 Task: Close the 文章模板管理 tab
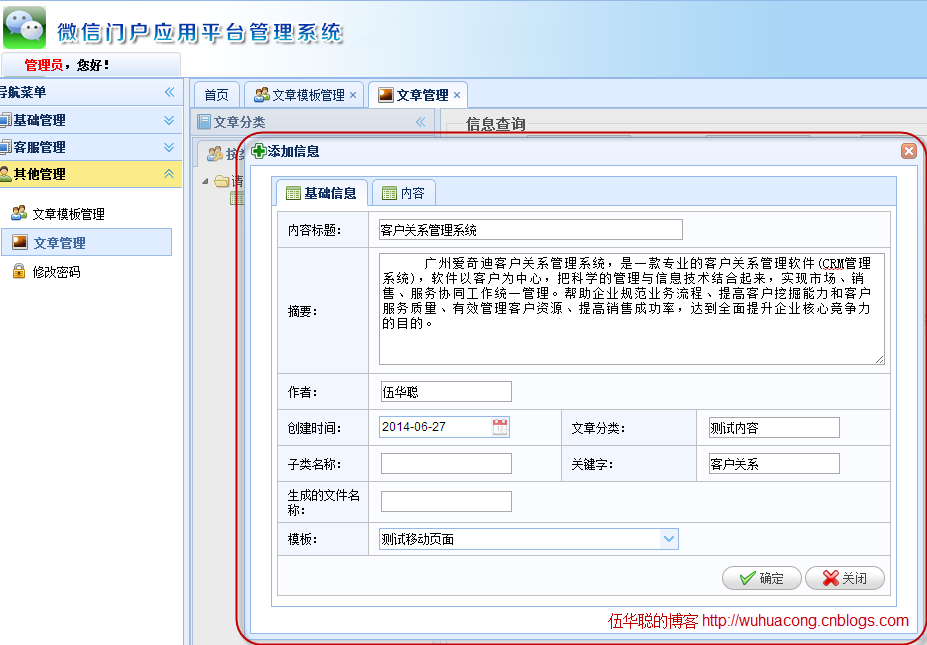coord(352,95)
